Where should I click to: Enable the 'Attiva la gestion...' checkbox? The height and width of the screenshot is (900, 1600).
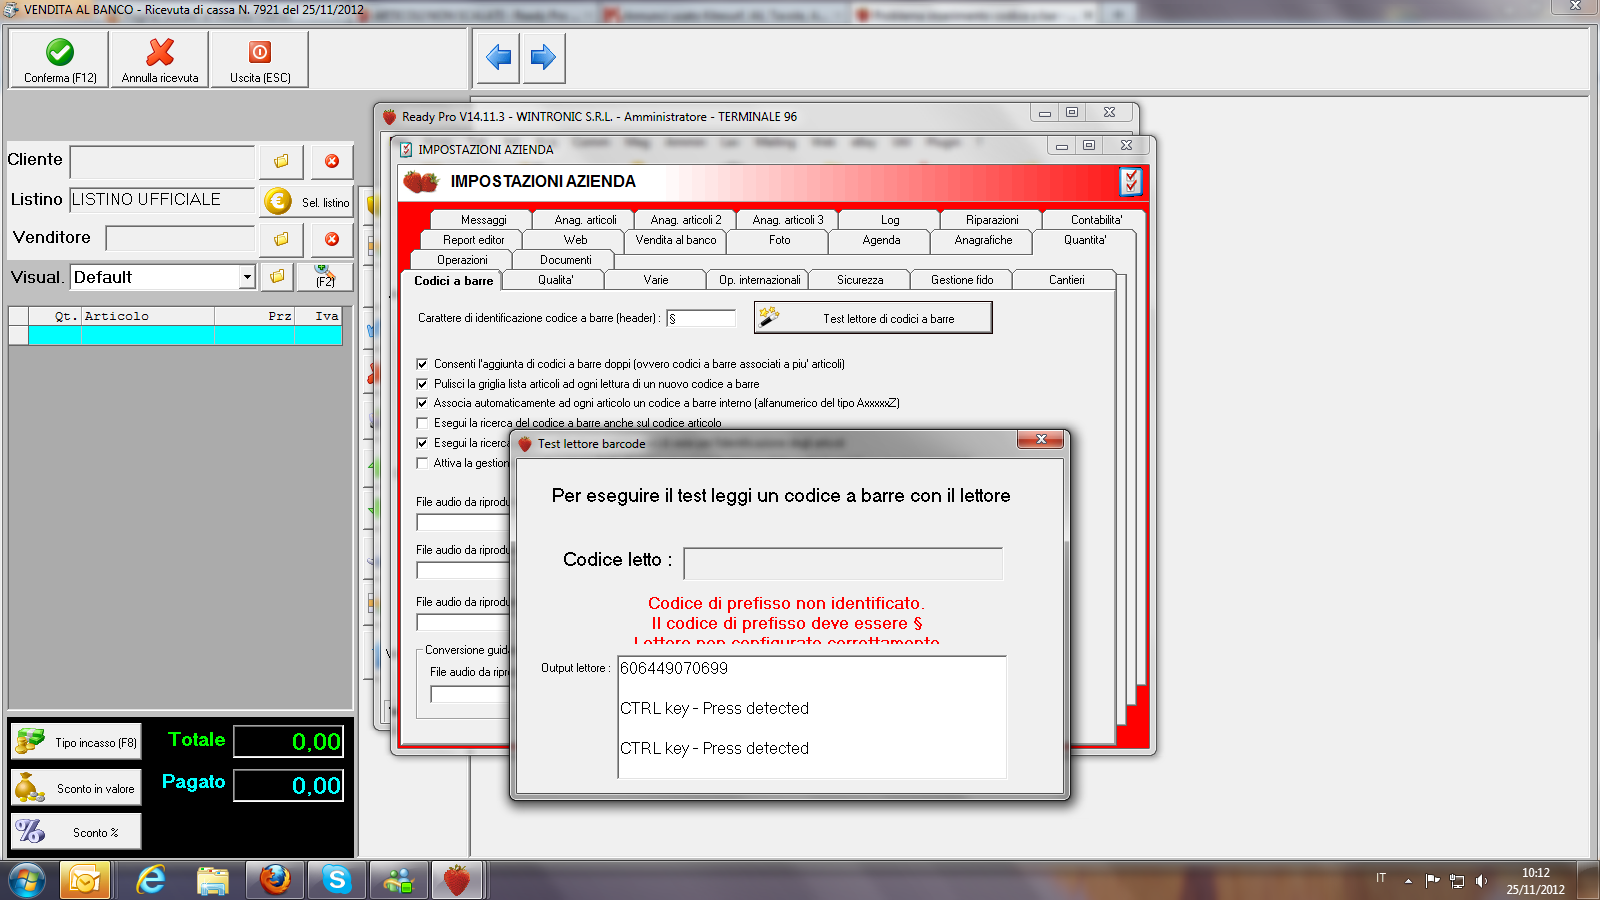422,463
